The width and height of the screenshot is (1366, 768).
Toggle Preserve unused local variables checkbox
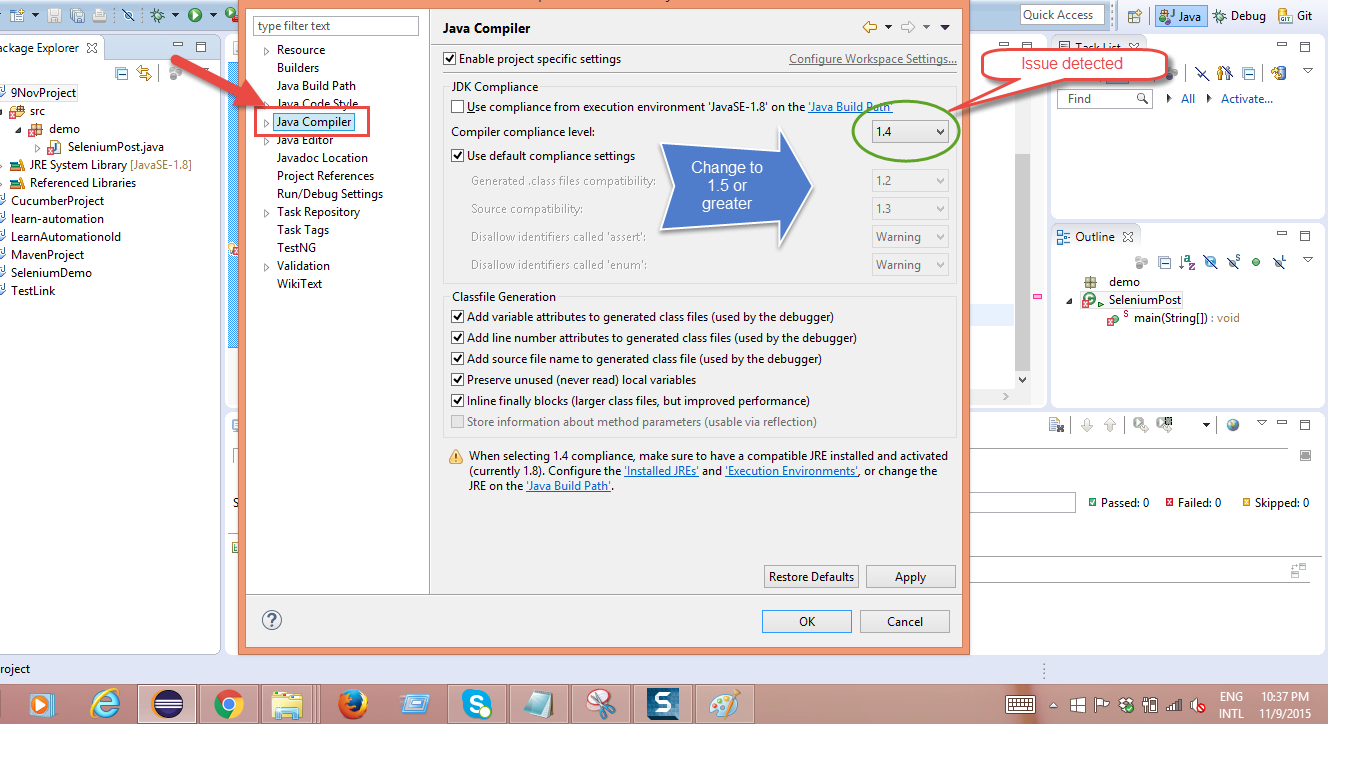click(x=458, y=380)
